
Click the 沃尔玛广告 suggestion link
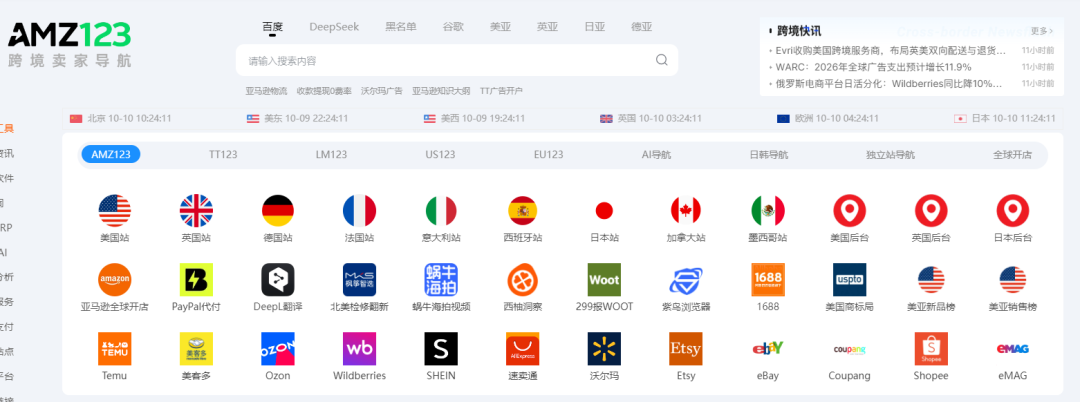pos(382,91)
